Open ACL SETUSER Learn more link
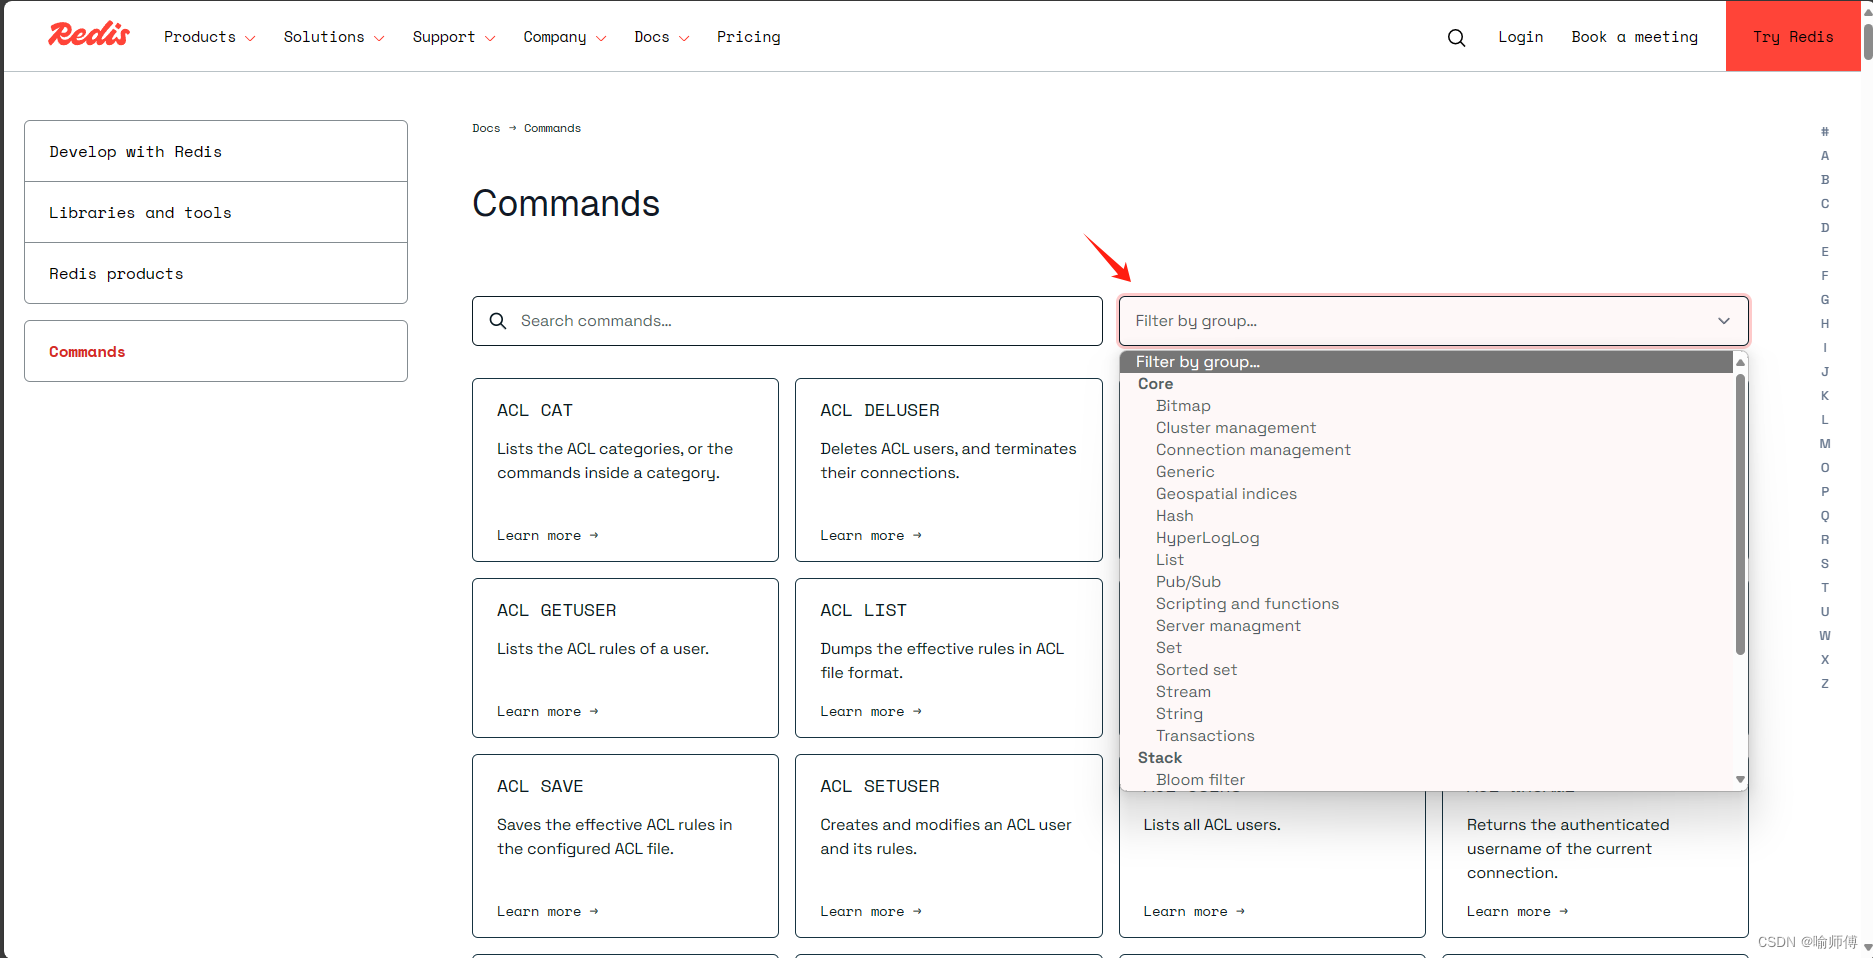The width and height of the screenshot is (1873, 958). (x=870, y=912)
